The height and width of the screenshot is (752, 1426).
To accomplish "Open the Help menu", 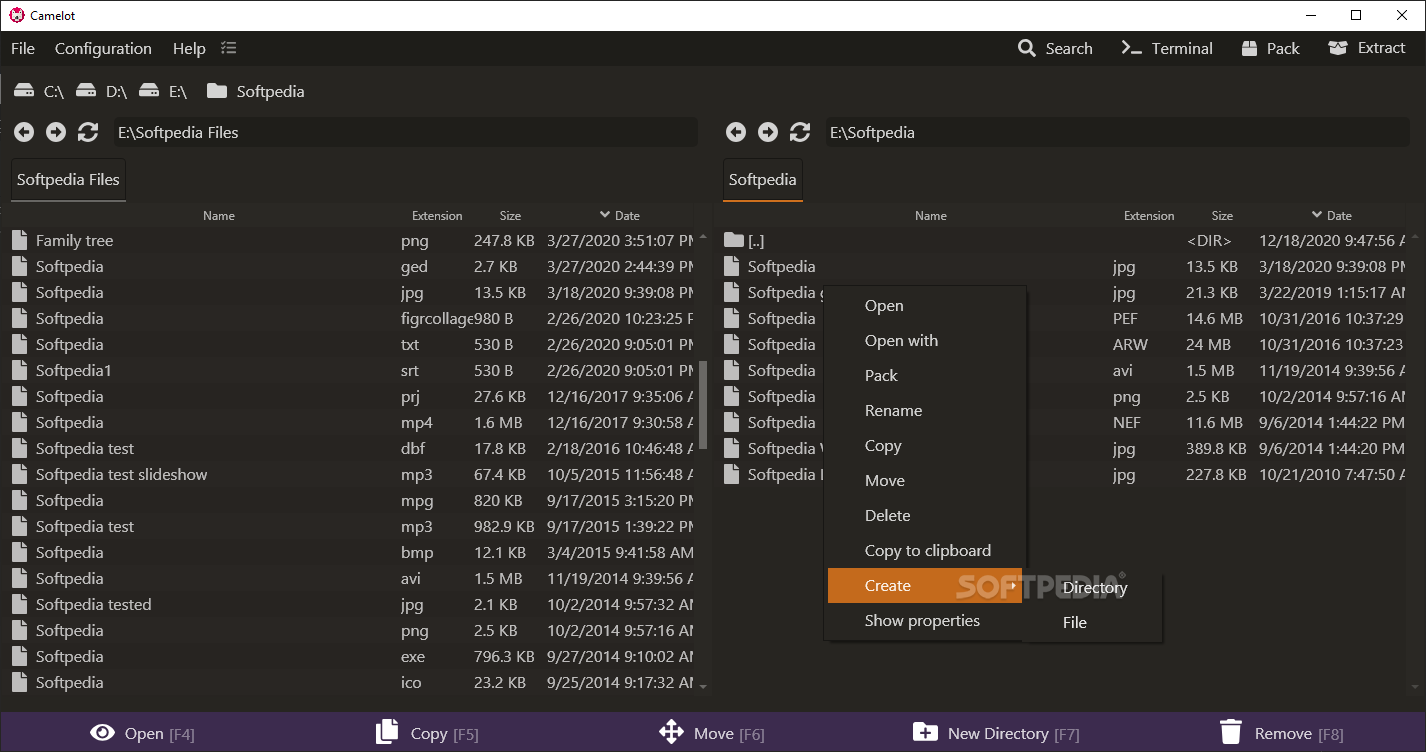I will coord(189,48).
